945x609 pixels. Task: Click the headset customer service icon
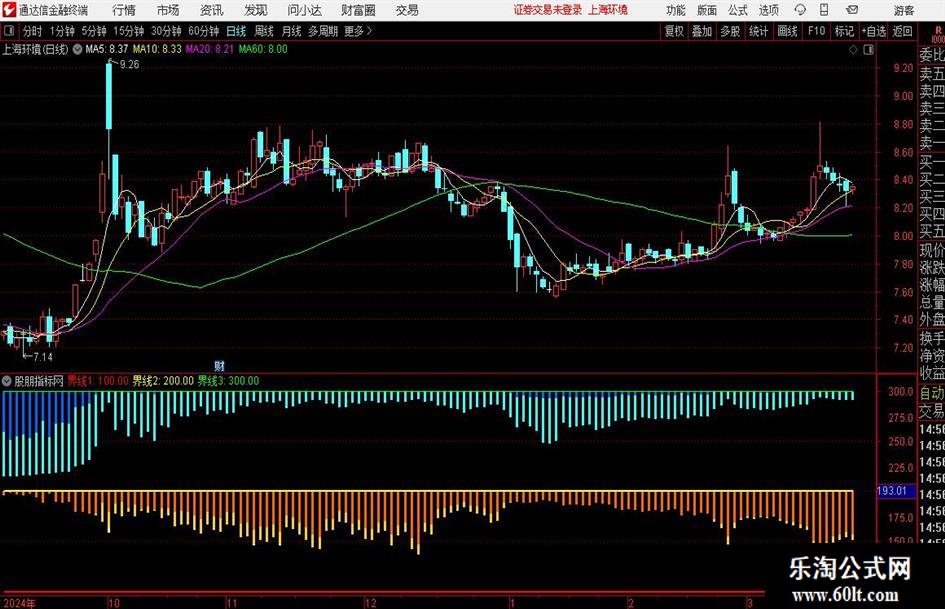tap(800, 10)
